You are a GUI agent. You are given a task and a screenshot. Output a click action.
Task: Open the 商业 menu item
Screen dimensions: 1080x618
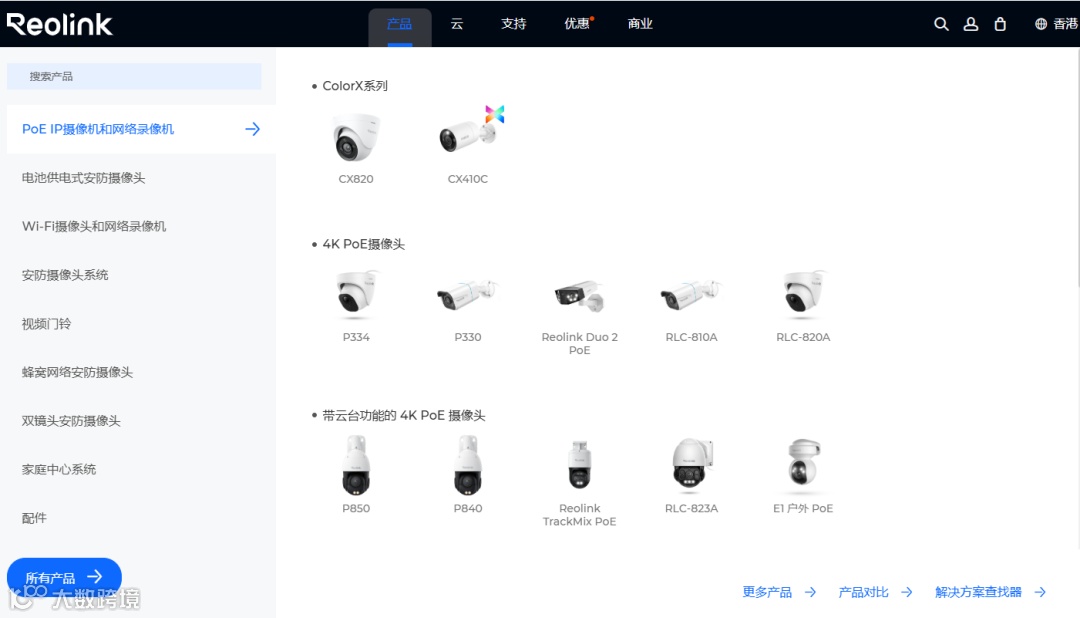640,24
